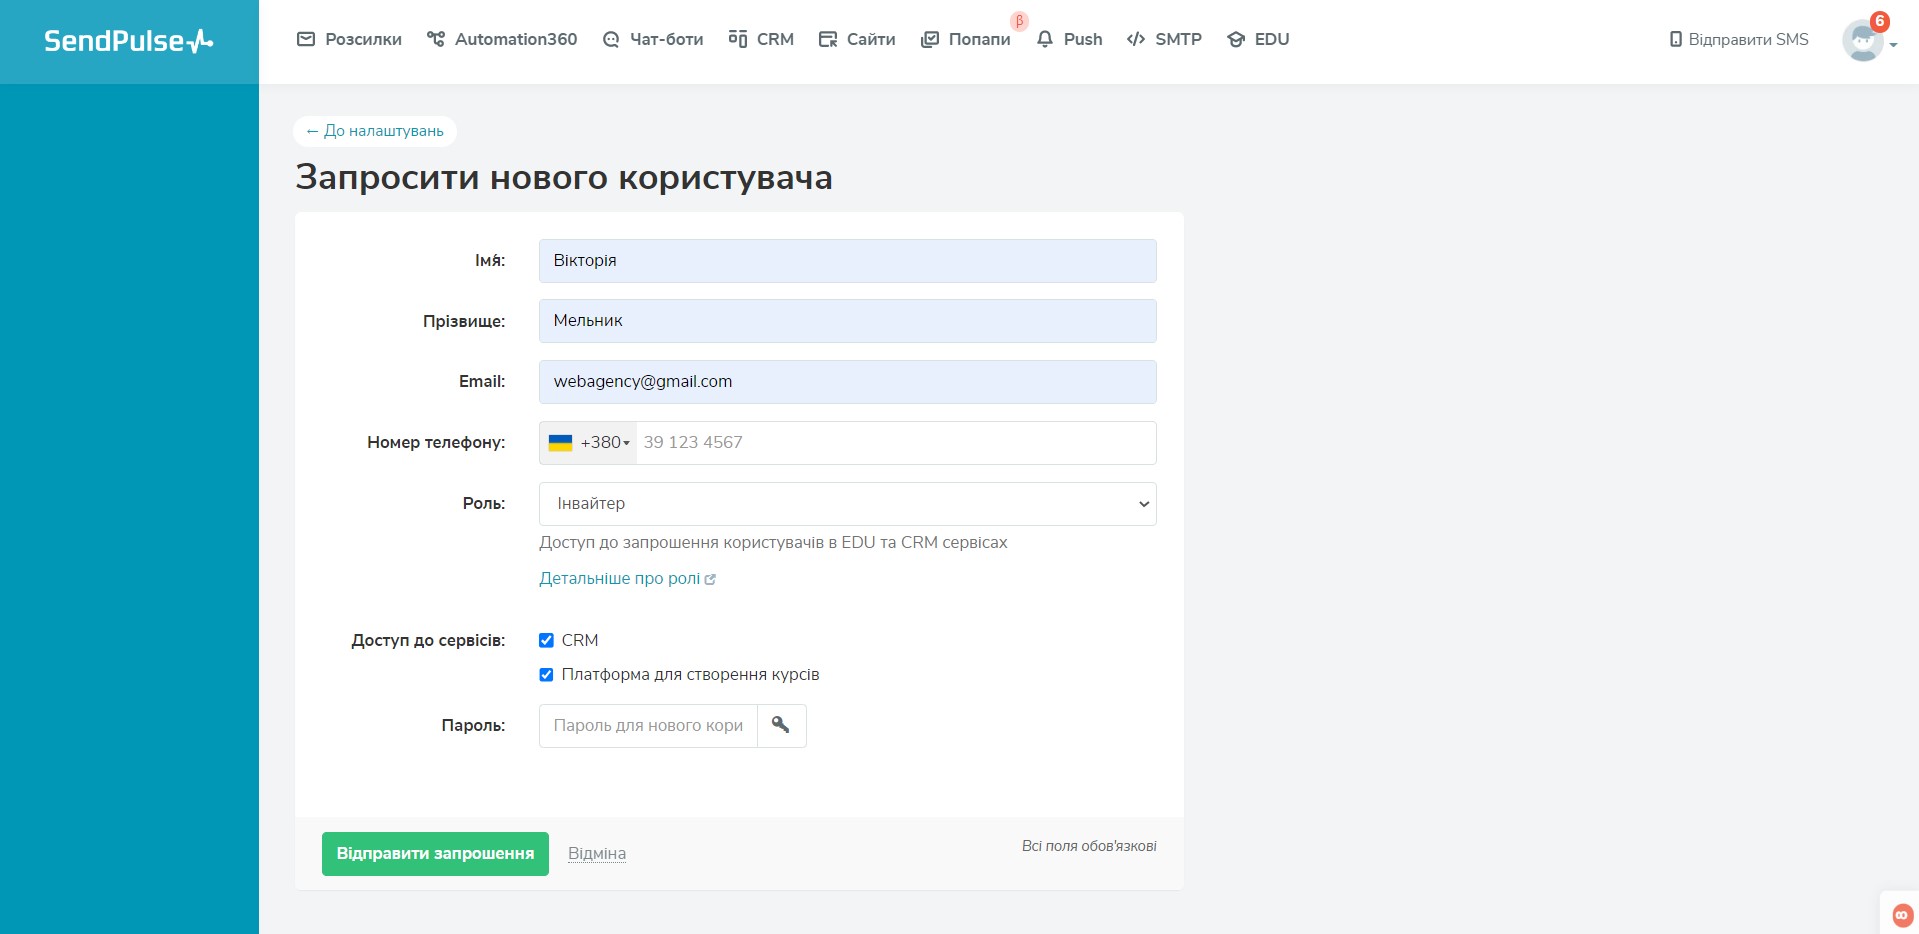
Task: Click the Automation360 flow icon
Action: (x=436, y=39)
